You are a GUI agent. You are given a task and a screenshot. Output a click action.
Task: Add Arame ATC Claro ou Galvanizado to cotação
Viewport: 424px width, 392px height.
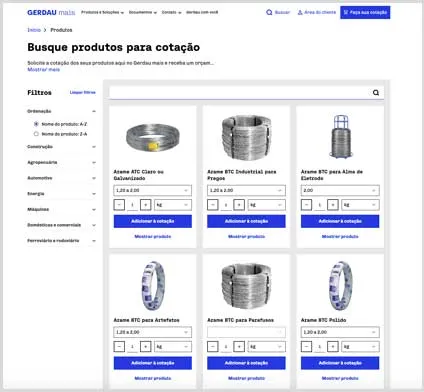point(153,221)
